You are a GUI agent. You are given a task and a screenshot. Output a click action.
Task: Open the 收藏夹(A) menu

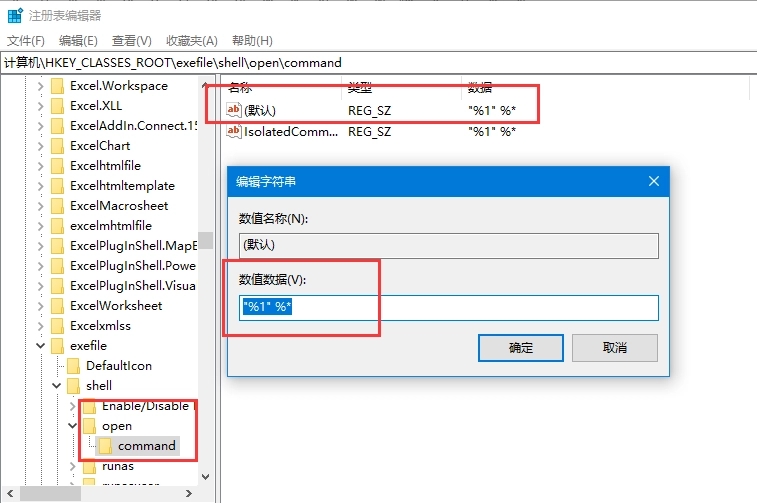[192, 41]
